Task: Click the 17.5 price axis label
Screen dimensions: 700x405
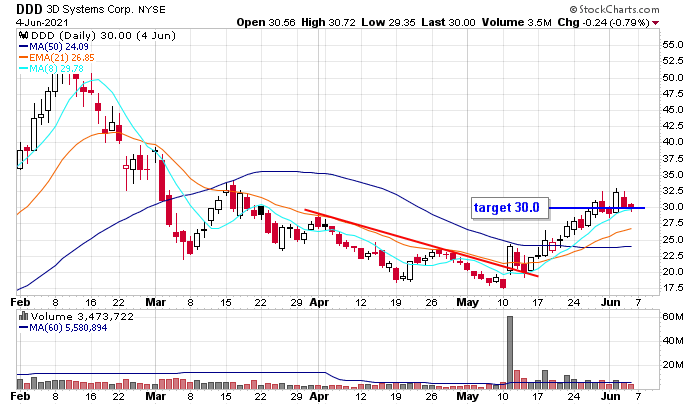Action: pyautogui.click(x=673, y=288)
